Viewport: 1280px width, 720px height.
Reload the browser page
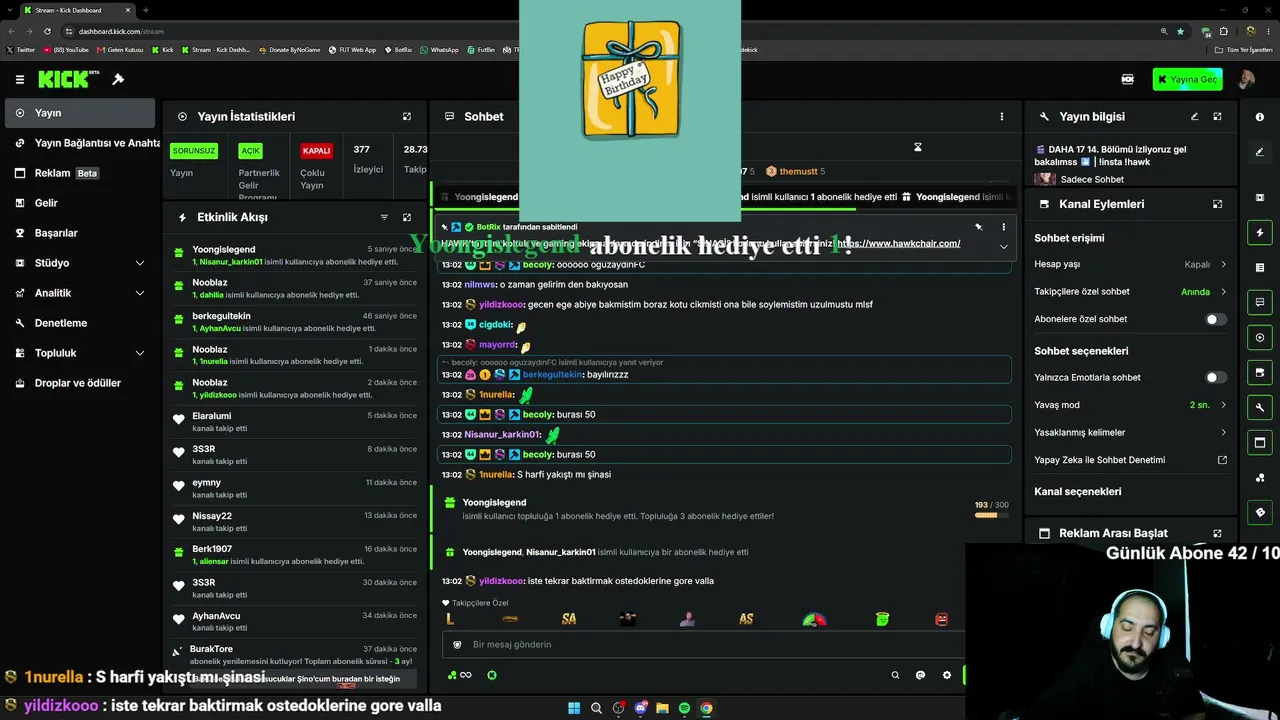point(47,31)
